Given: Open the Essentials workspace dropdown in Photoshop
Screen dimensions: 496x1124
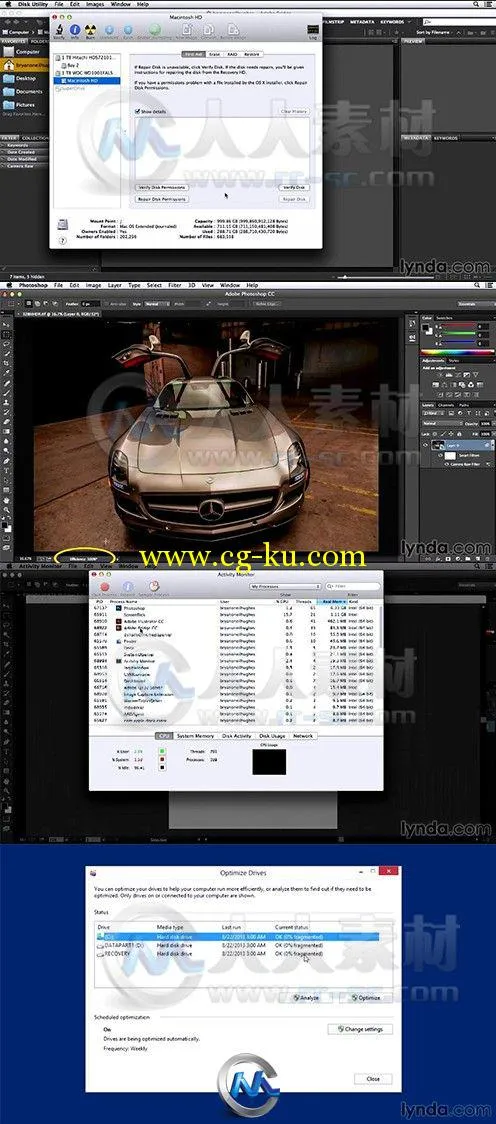Looking at the screenshot, I should click(x=474, y=303).
